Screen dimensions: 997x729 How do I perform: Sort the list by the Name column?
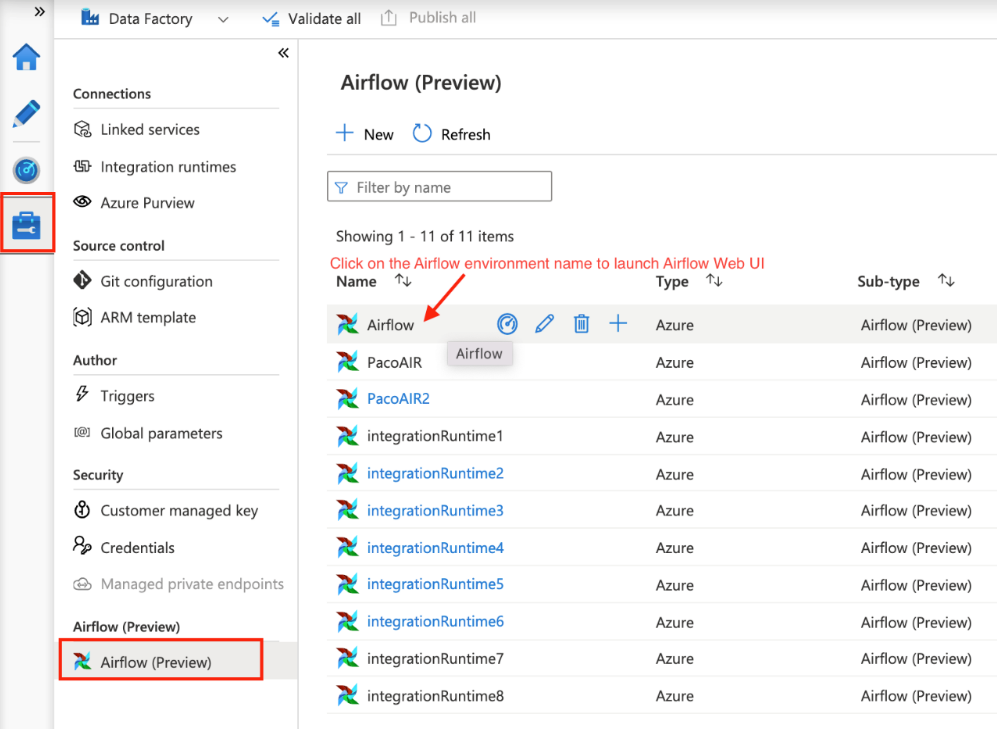tap(403, 280)
